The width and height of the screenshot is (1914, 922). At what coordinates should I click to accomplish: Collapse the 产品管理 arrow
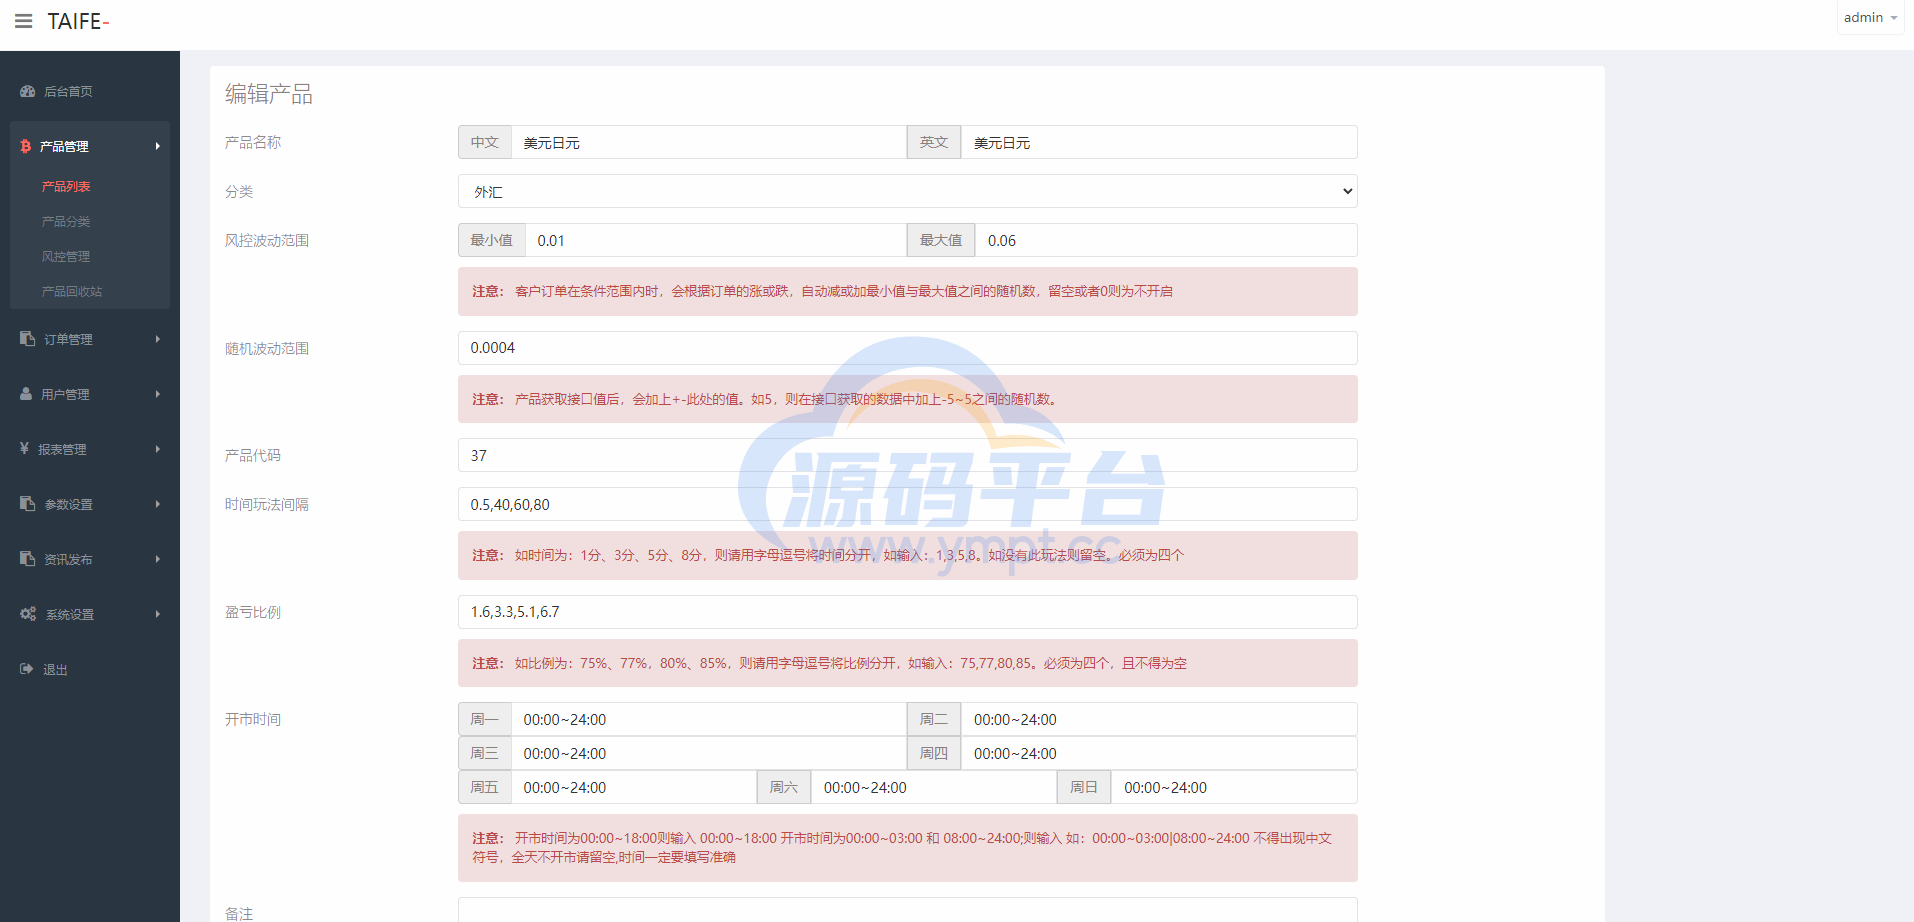point(157,146)
